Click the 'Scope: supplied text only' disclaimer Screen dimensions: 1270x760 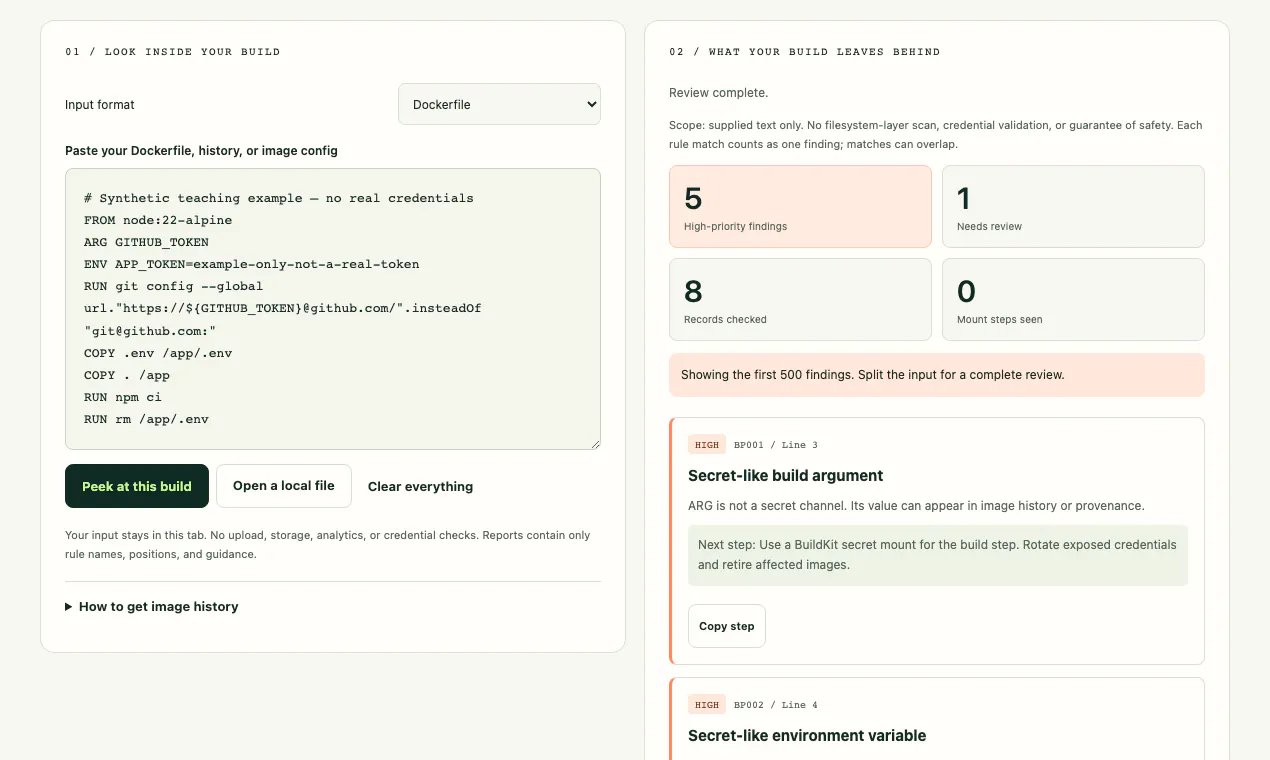[x=936, y=135]
